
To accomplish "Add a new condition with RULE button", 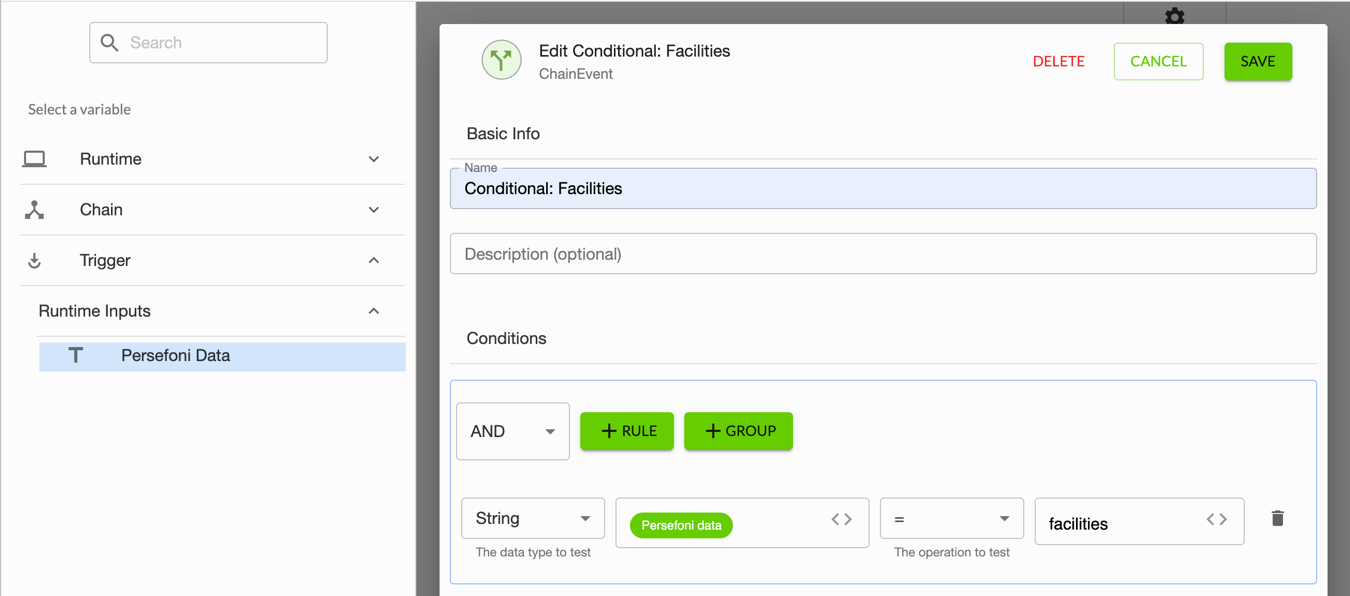I will click(627, 431).
